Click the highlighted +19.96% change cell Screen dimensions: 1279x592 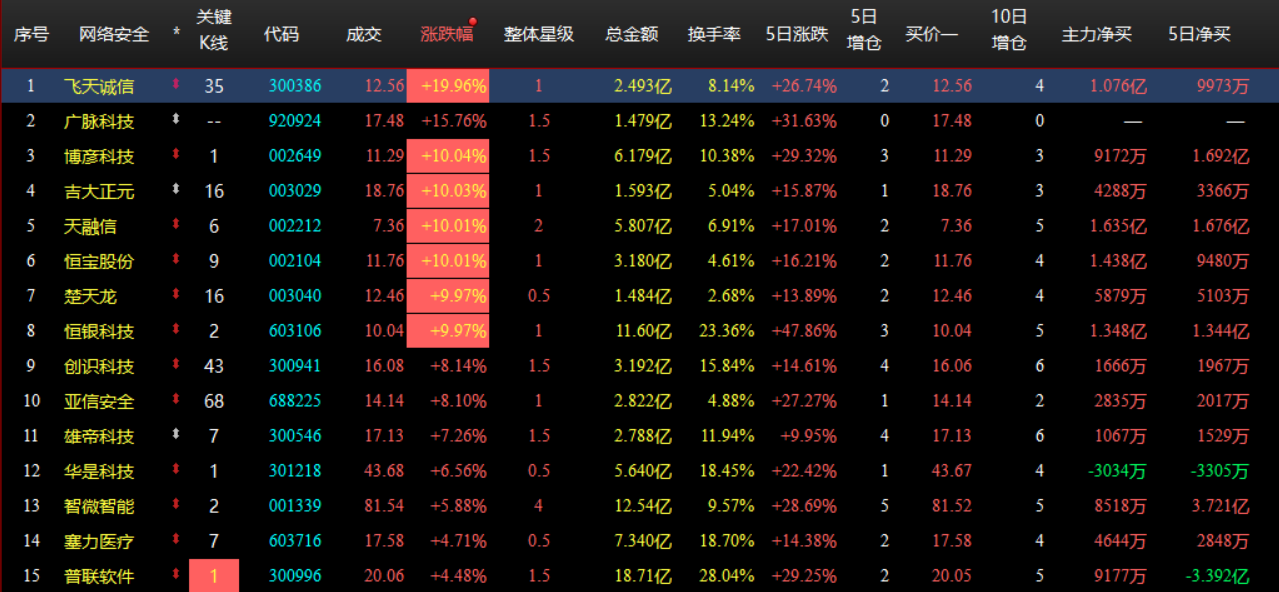click(447, 86)
